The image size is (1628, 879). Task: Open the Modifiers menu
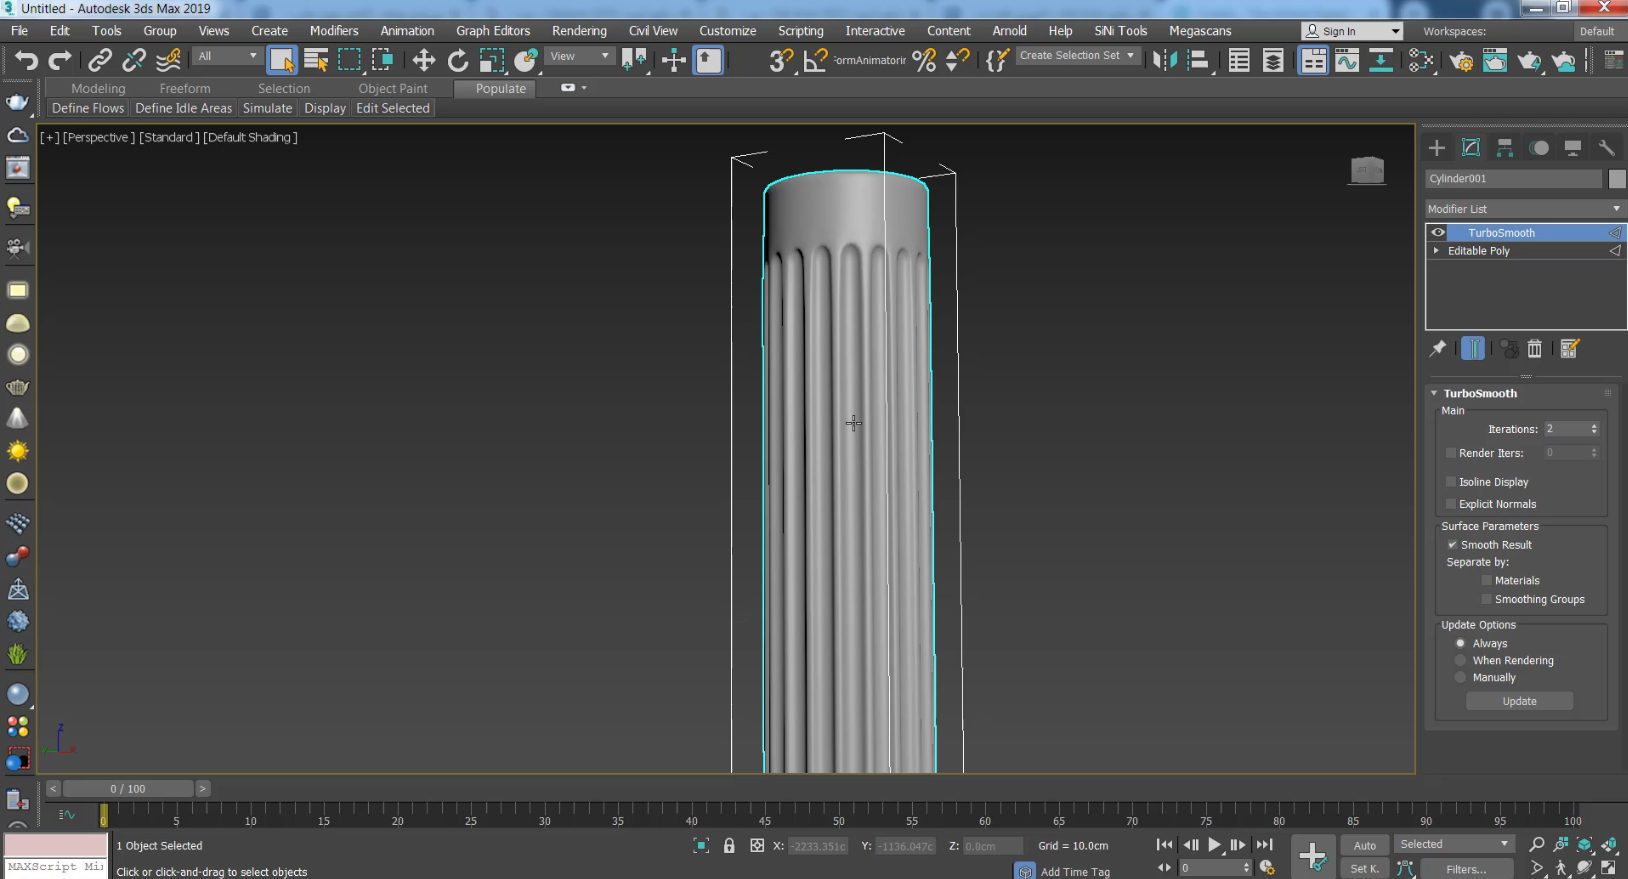(334, 31)
